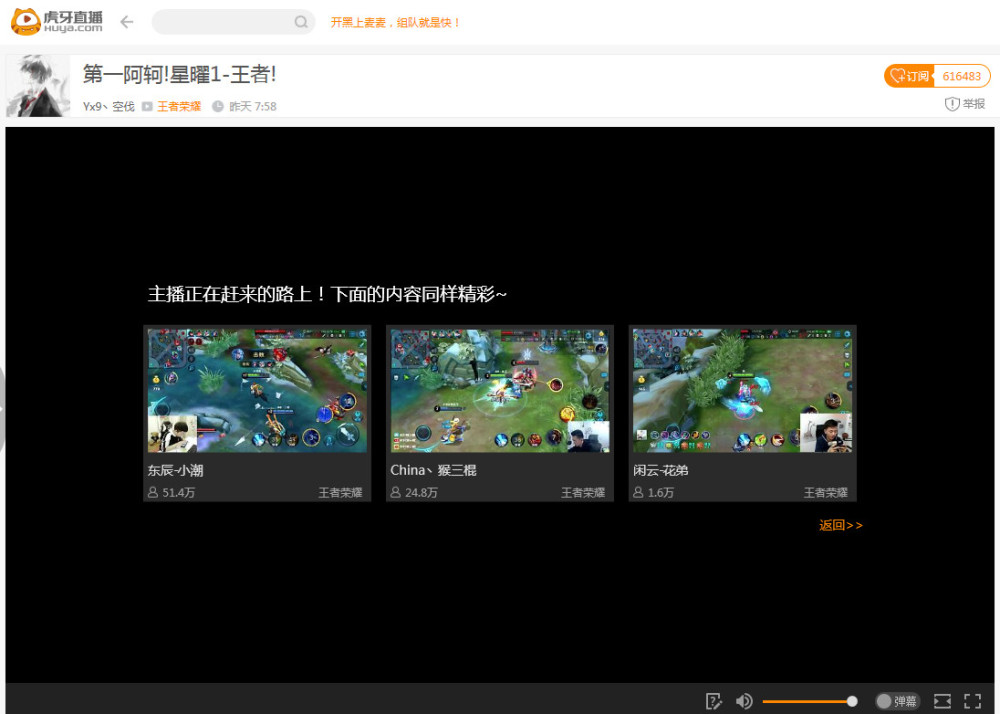Click the orange 订阅 subscribe button

coord(909,76)
